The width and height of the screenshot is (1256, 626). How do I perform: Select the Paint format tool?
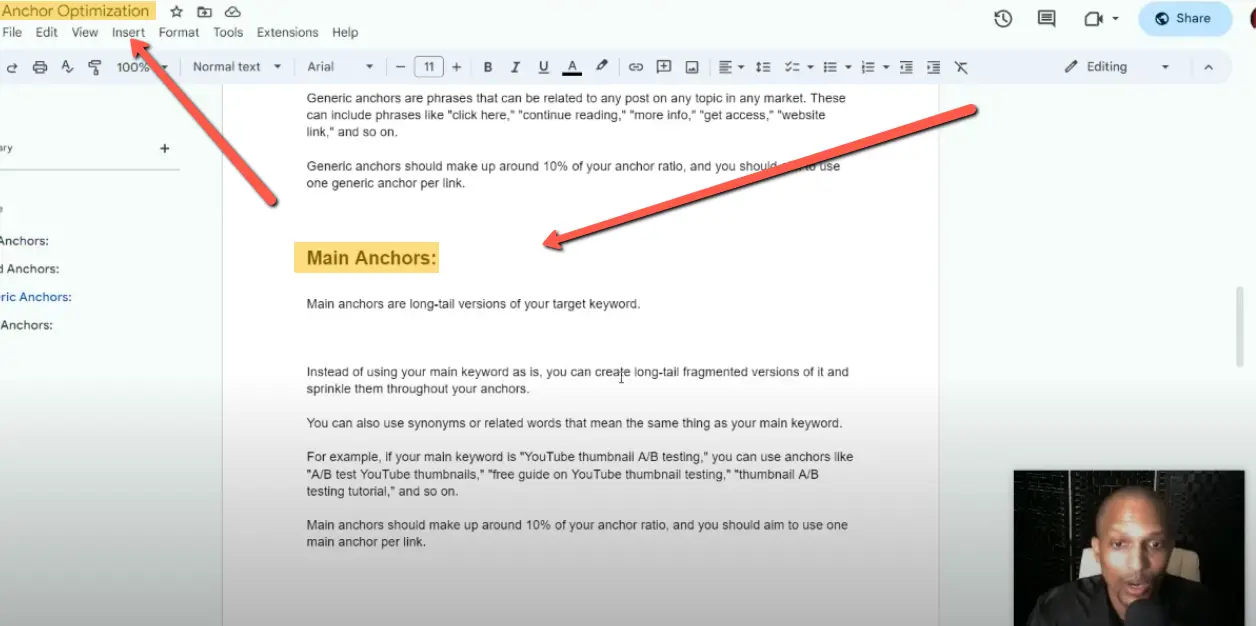coord(93,66)
